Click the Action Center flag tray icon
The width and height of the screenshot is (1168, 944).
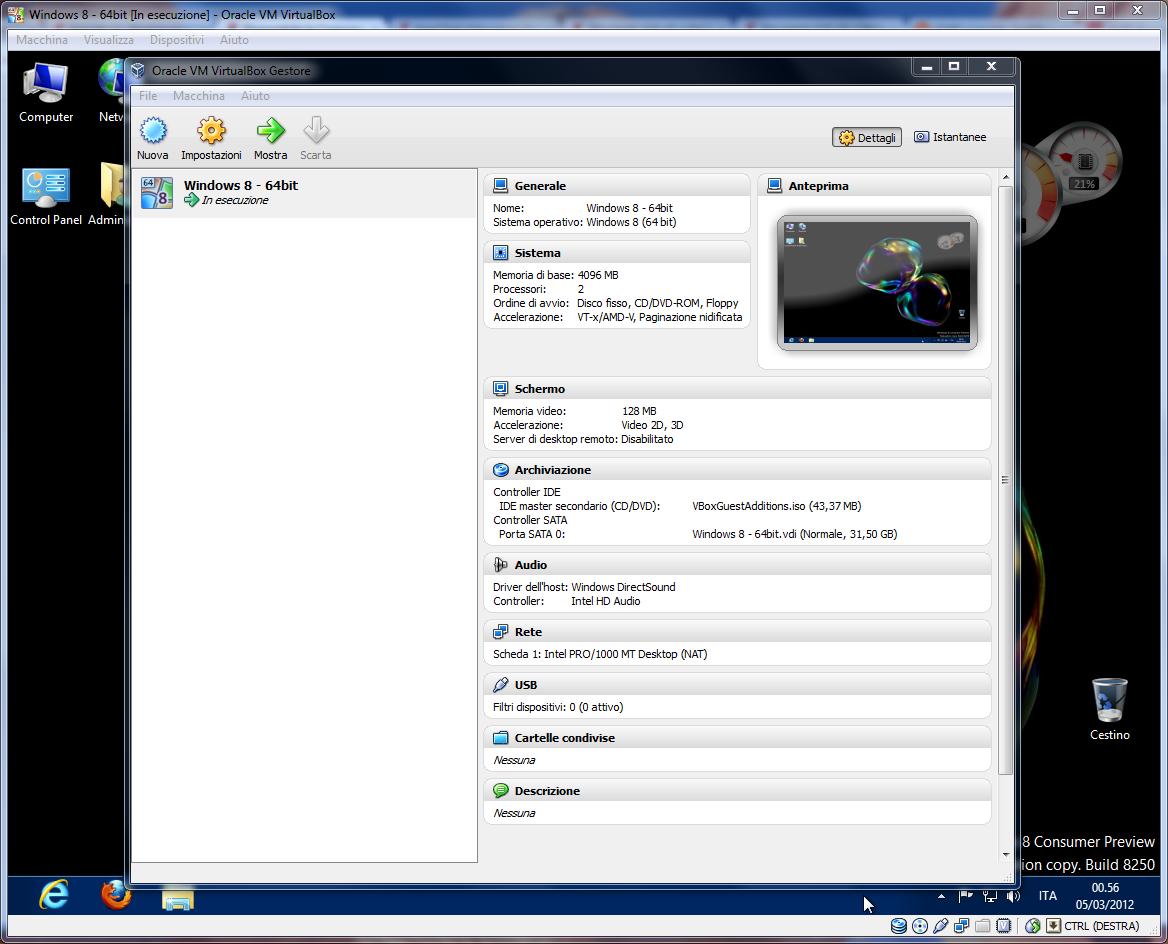(x=965, y=896)
